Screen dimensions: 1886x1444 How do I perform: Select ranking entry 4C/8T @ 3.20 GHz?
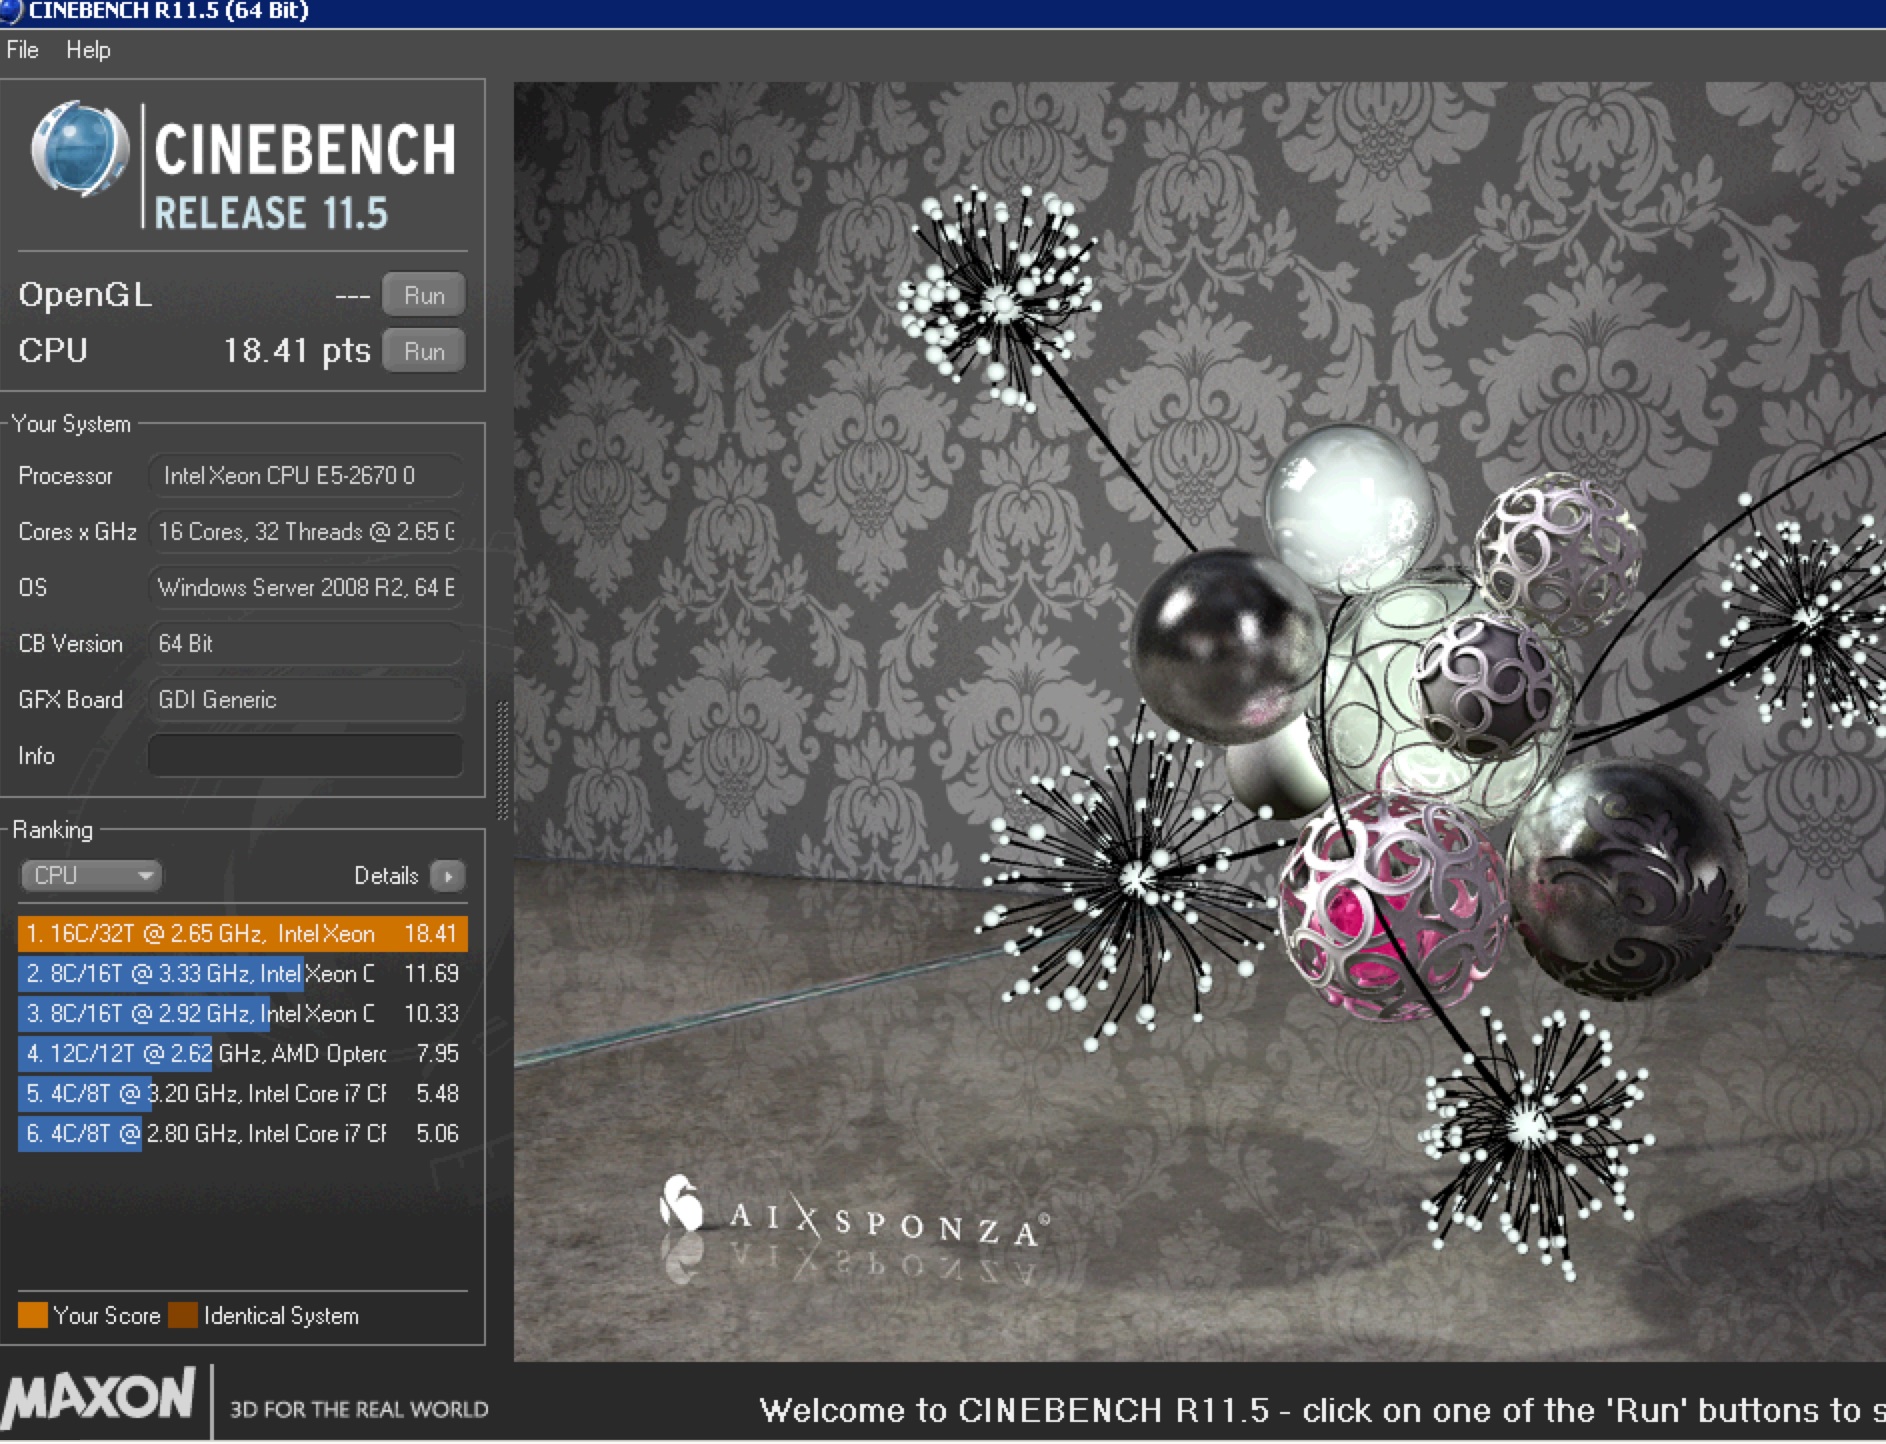(242, 1094)
